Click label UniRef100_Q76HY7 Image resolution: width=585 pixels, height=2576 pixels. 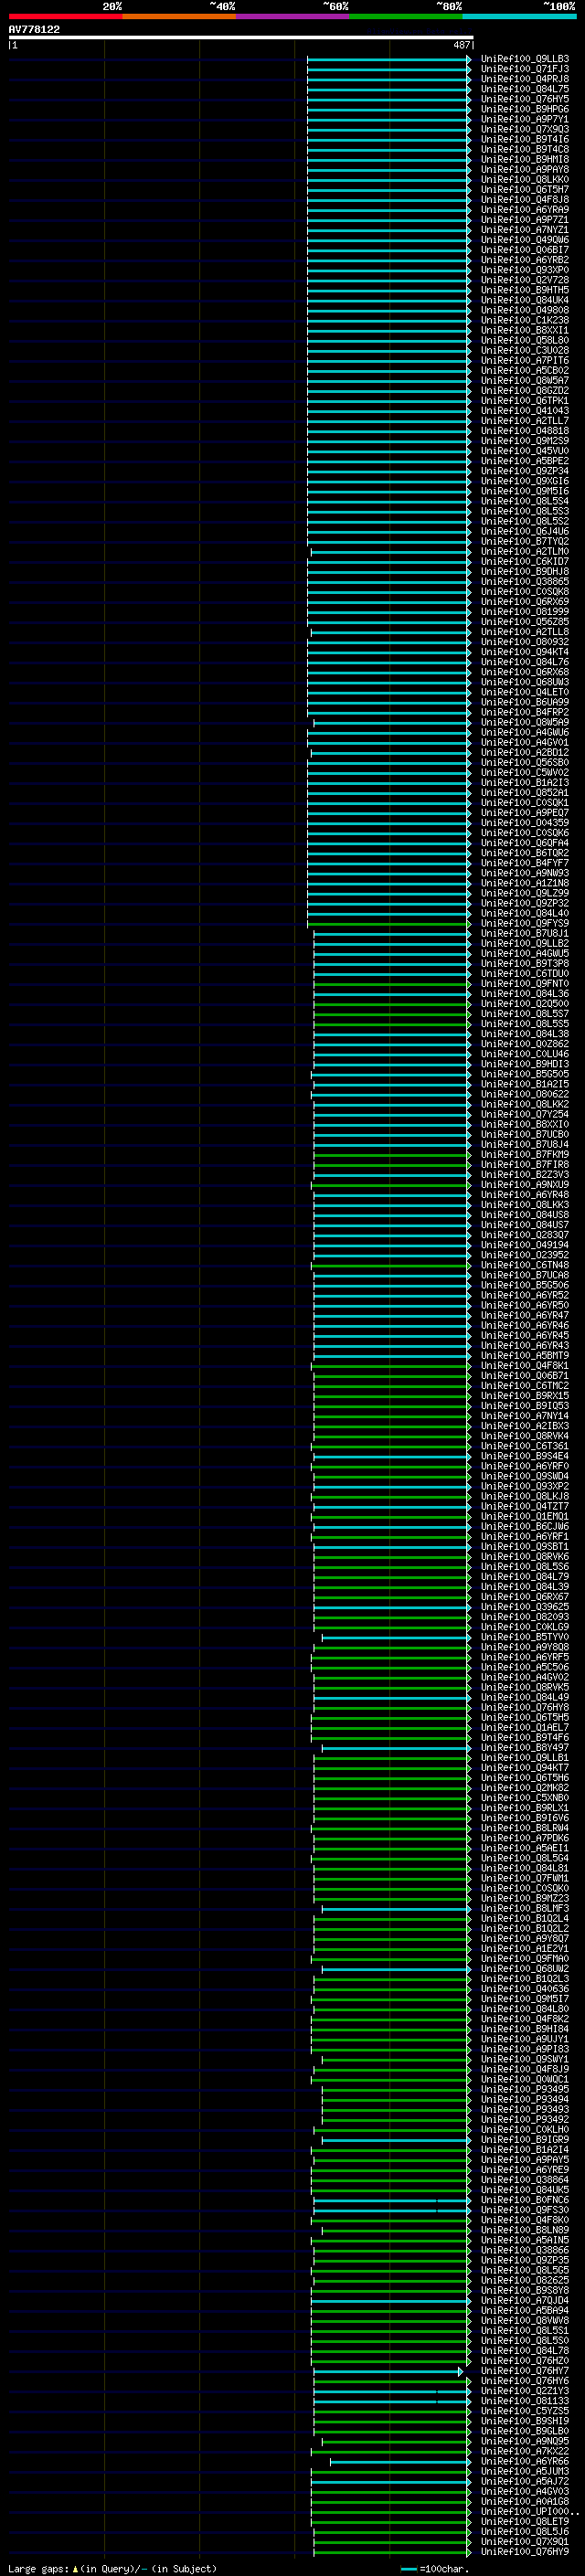coord(525,2370)
